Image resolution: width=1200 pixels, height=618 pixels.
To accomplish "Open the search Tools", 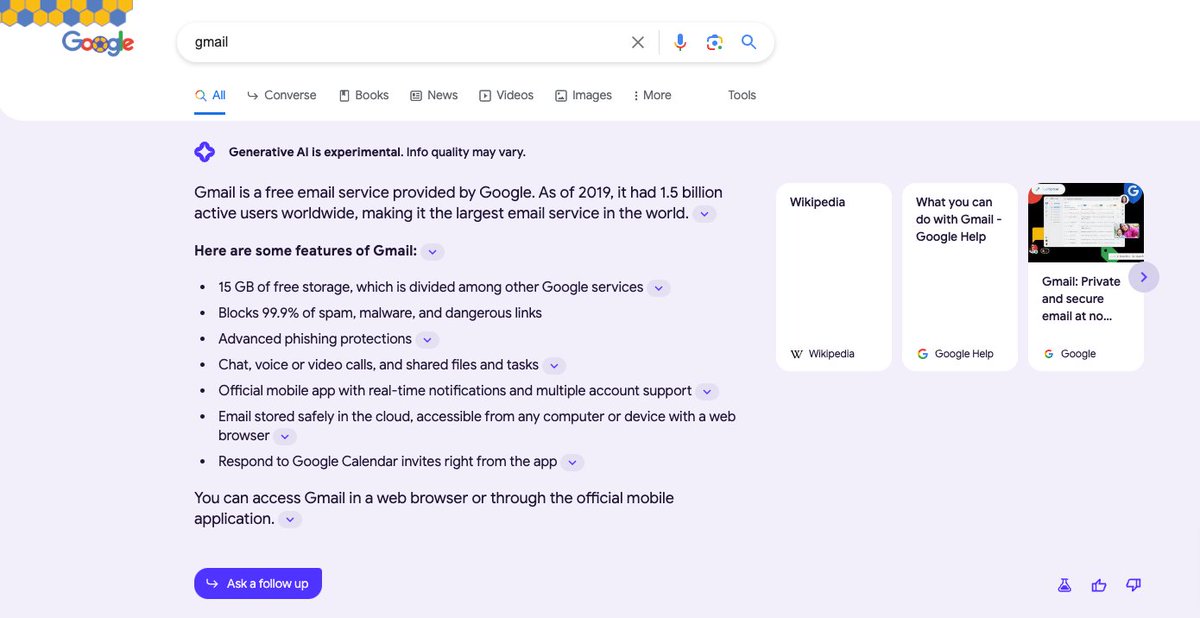I will tap(742, 95).
